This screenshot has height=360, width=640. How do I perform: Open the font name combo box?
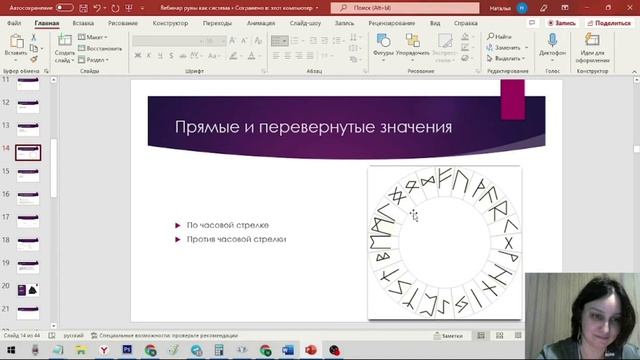[168, 40]
